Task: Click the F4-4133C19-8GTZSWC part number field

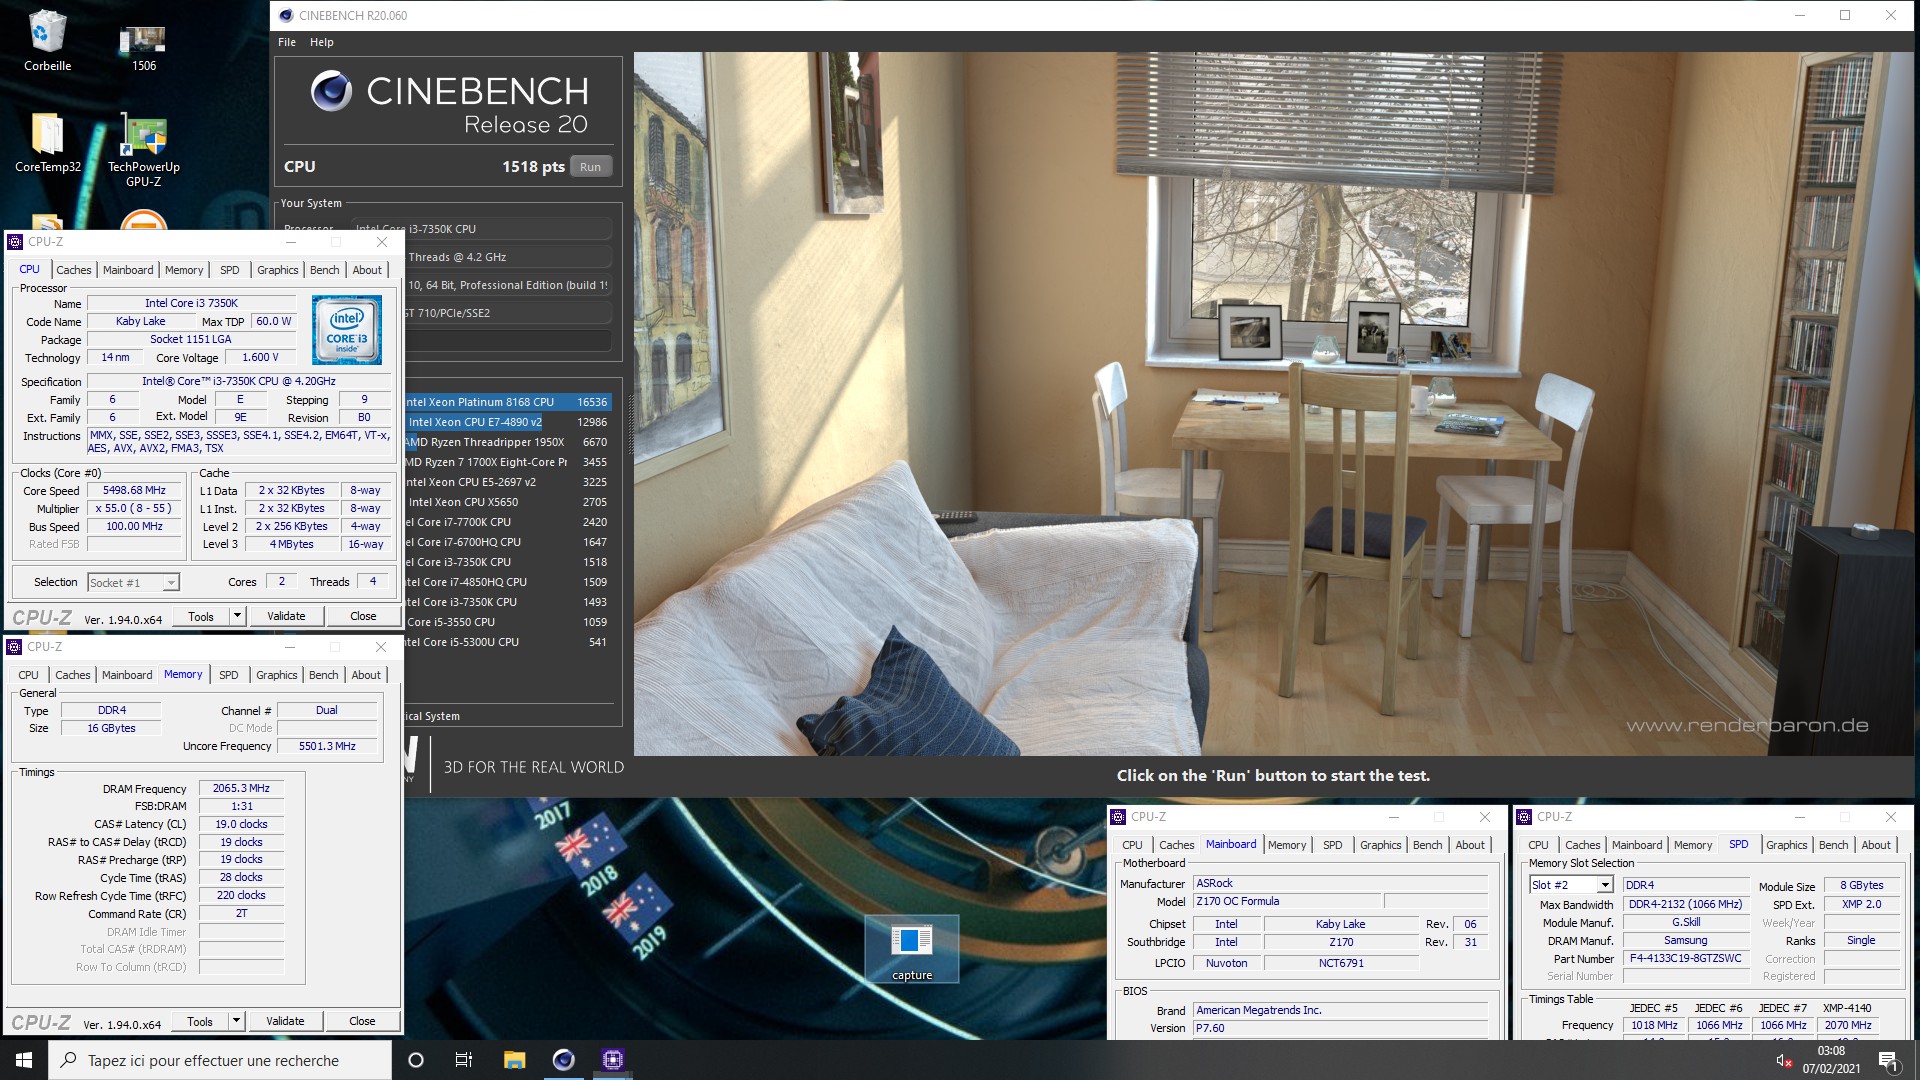Action: (1685, 958)
